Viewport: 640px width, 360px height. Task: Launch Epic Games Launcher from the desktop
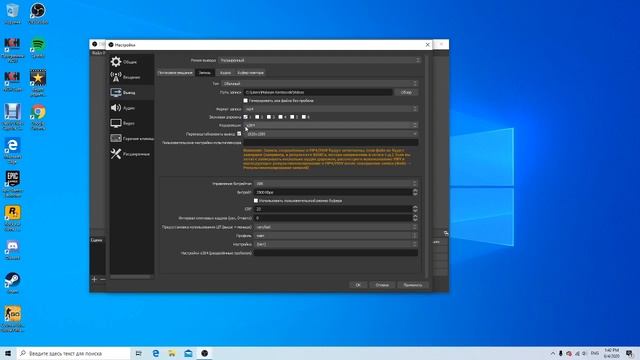pyautogui.click(x=13, y=184)
